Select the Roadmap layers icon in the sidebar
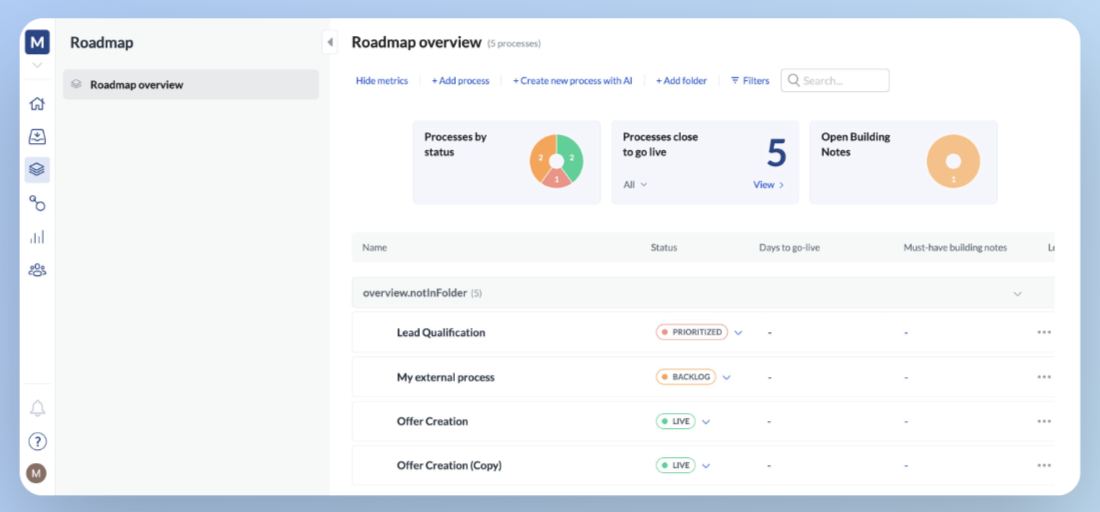 [37, 170]
